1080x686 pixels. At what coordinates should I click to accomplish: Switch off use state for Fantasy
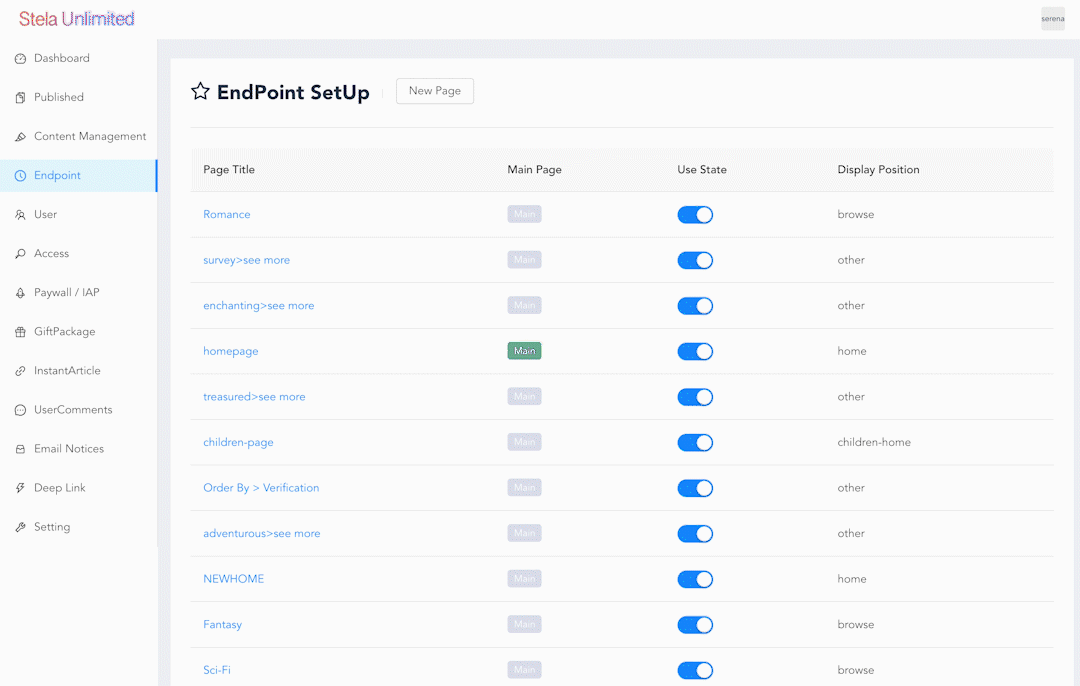[695, 625]
